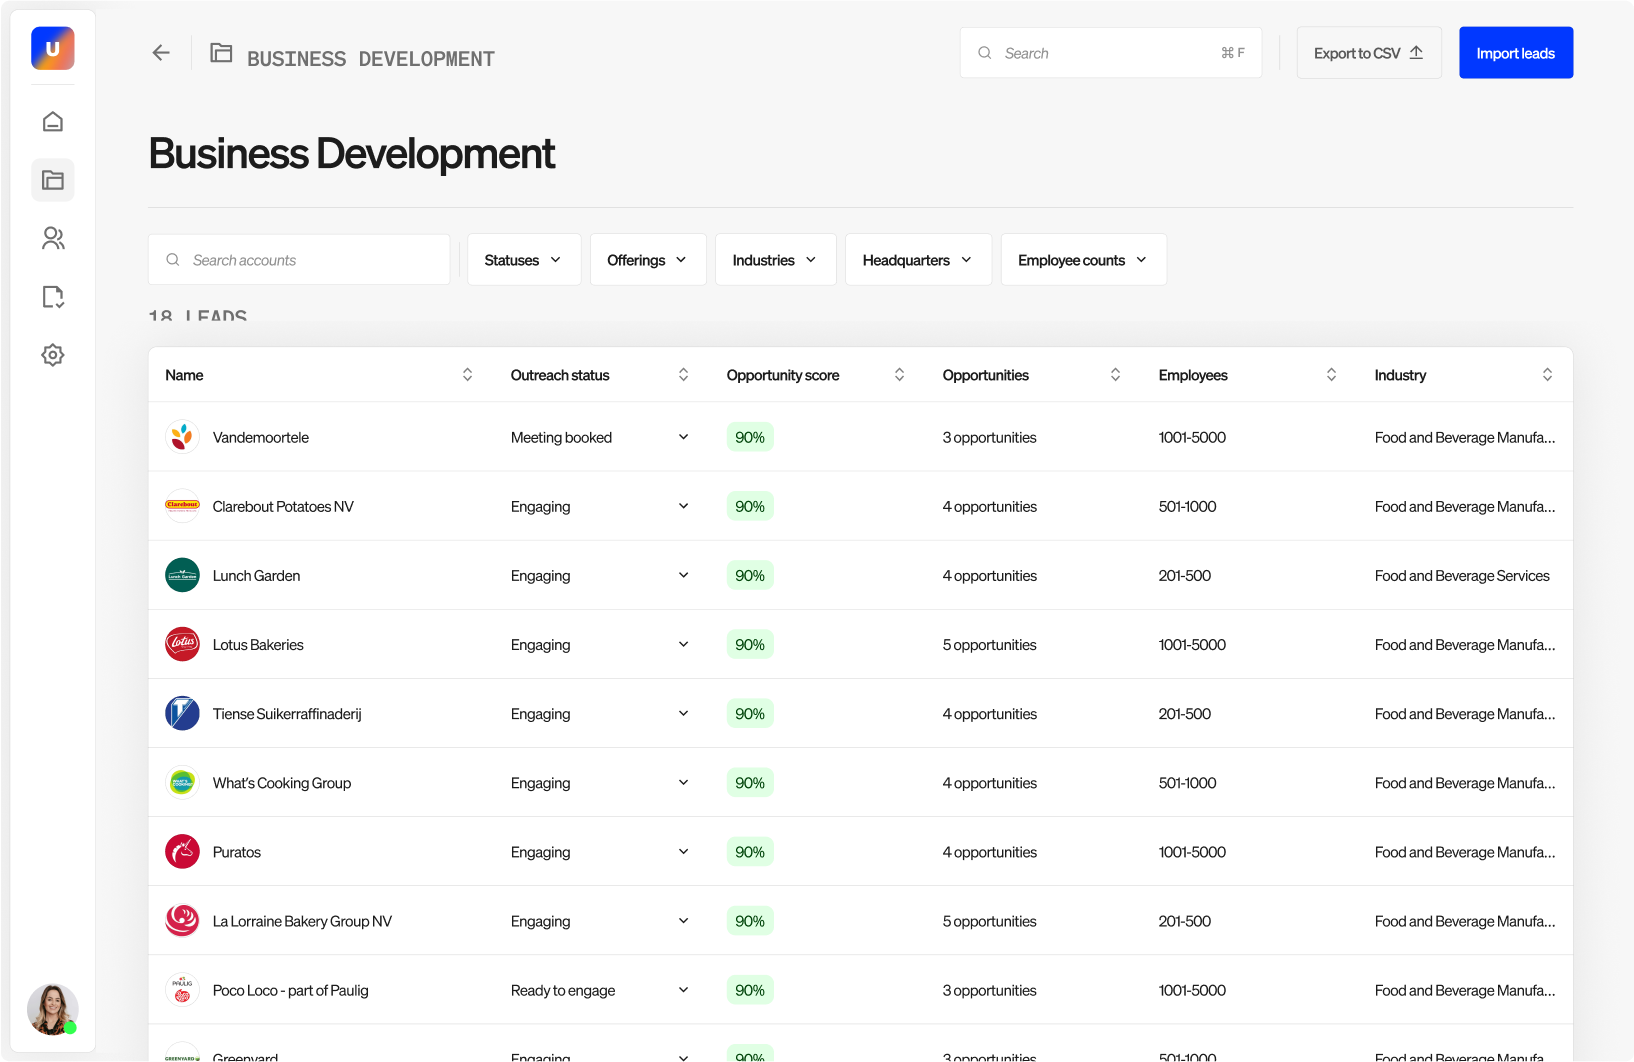Click the Poco Loco Paulig logo

click(182, 989)
